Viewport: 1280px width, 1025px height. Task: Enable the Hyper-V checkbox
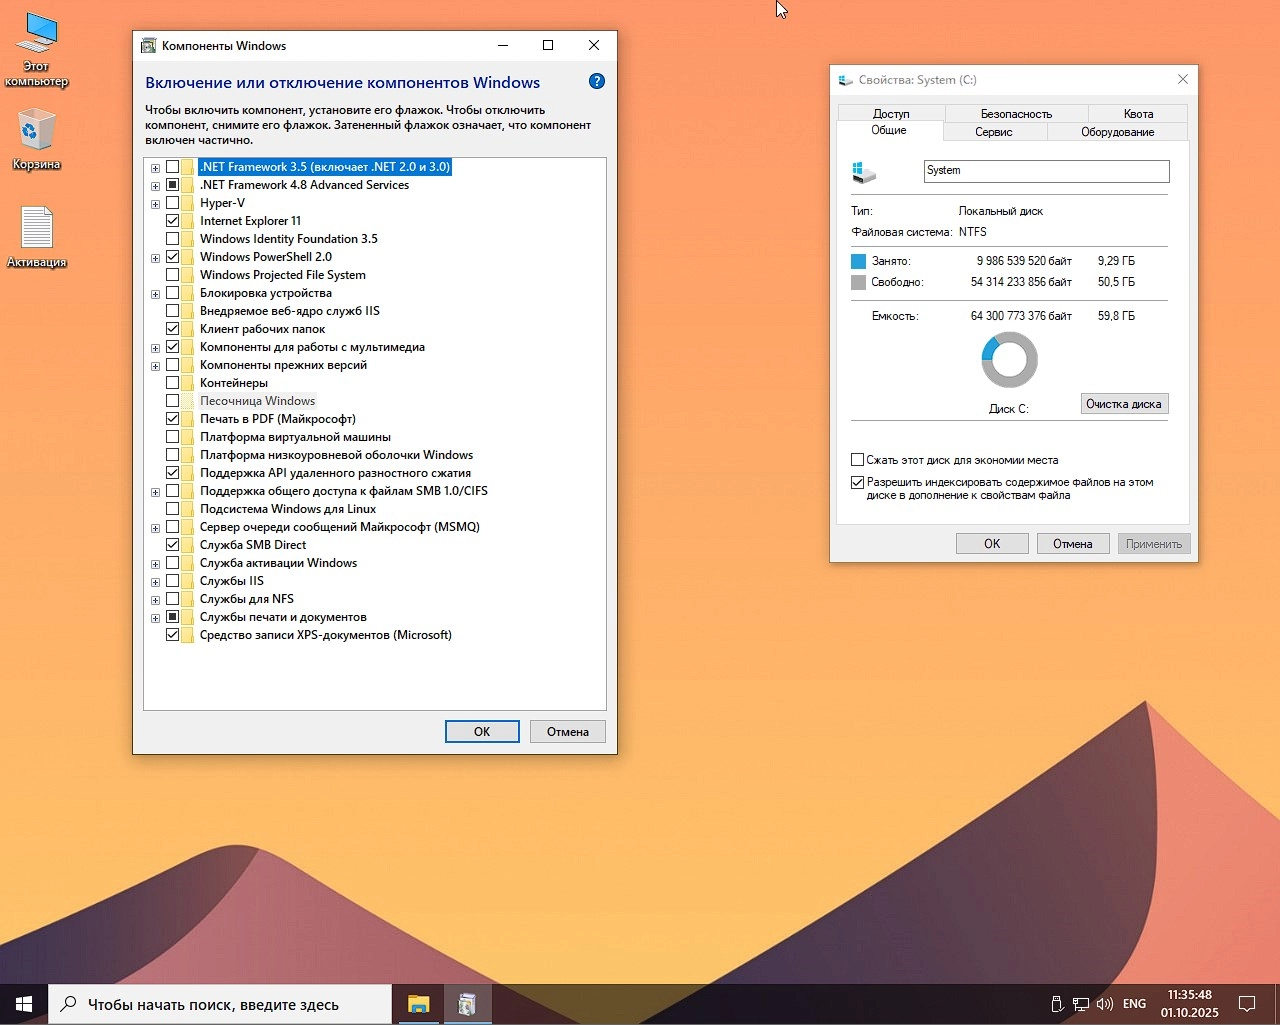tap(173, 203)
